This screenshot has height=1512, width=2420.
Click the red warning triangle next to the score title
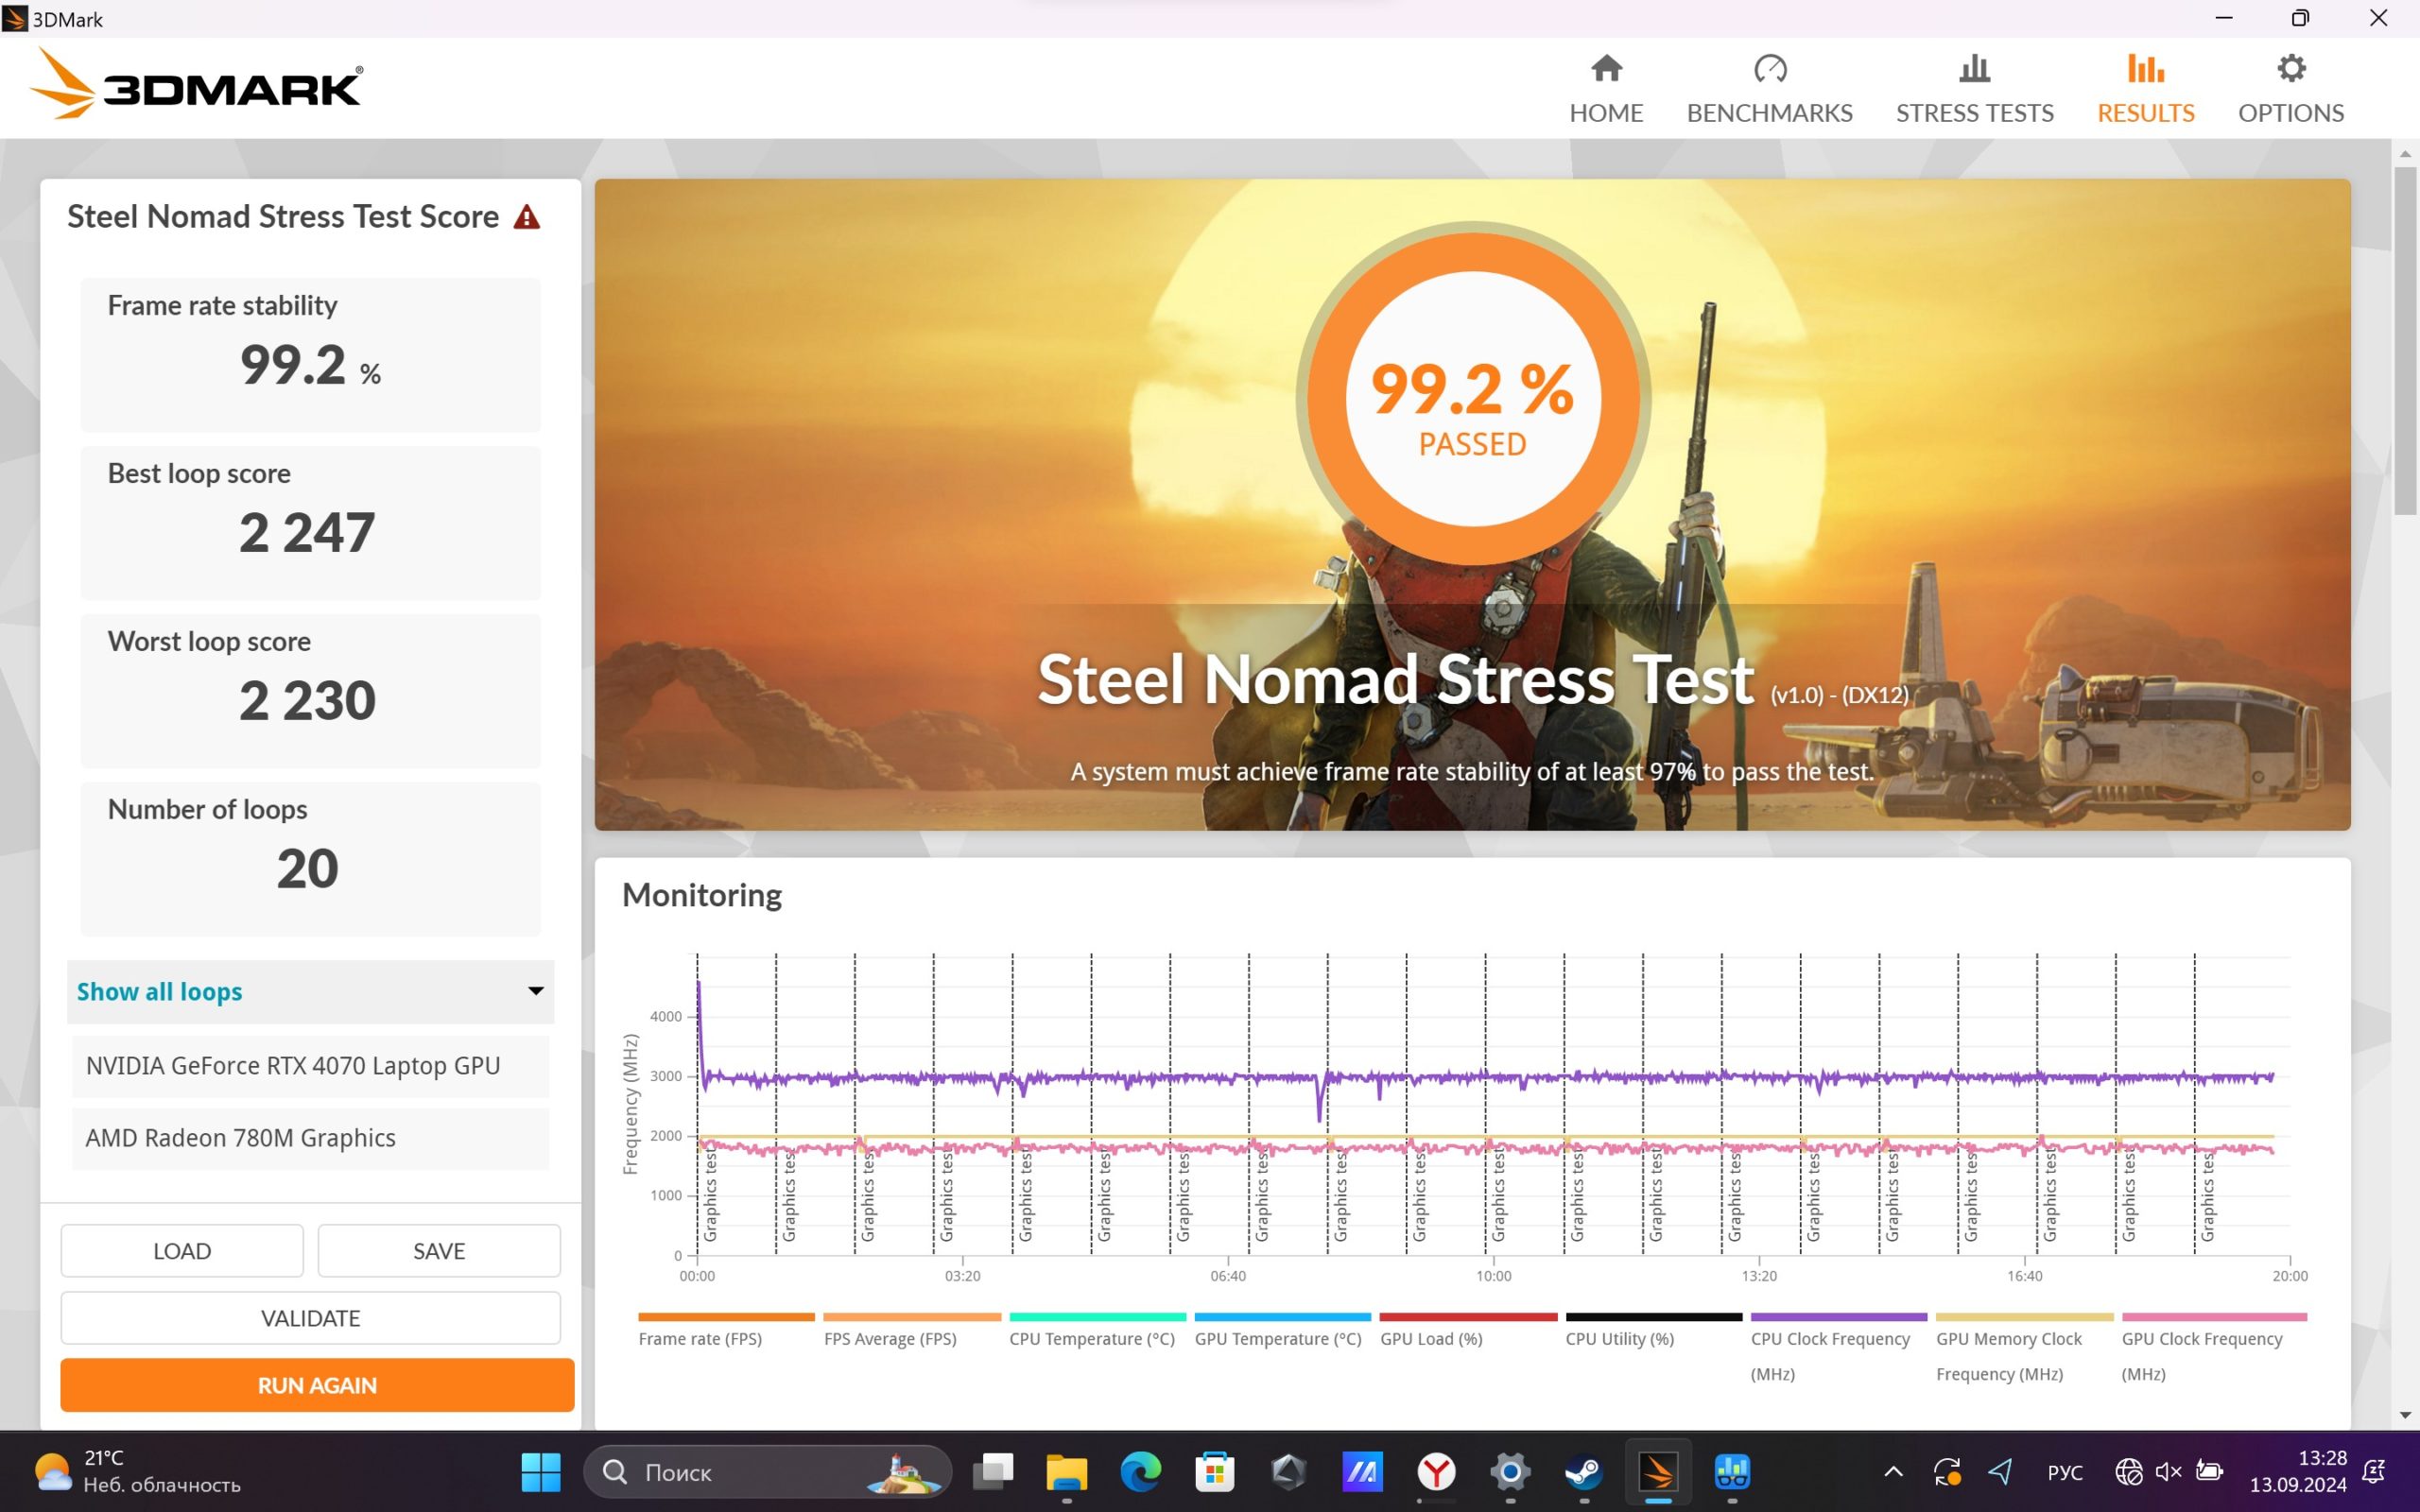pos(527,217)
